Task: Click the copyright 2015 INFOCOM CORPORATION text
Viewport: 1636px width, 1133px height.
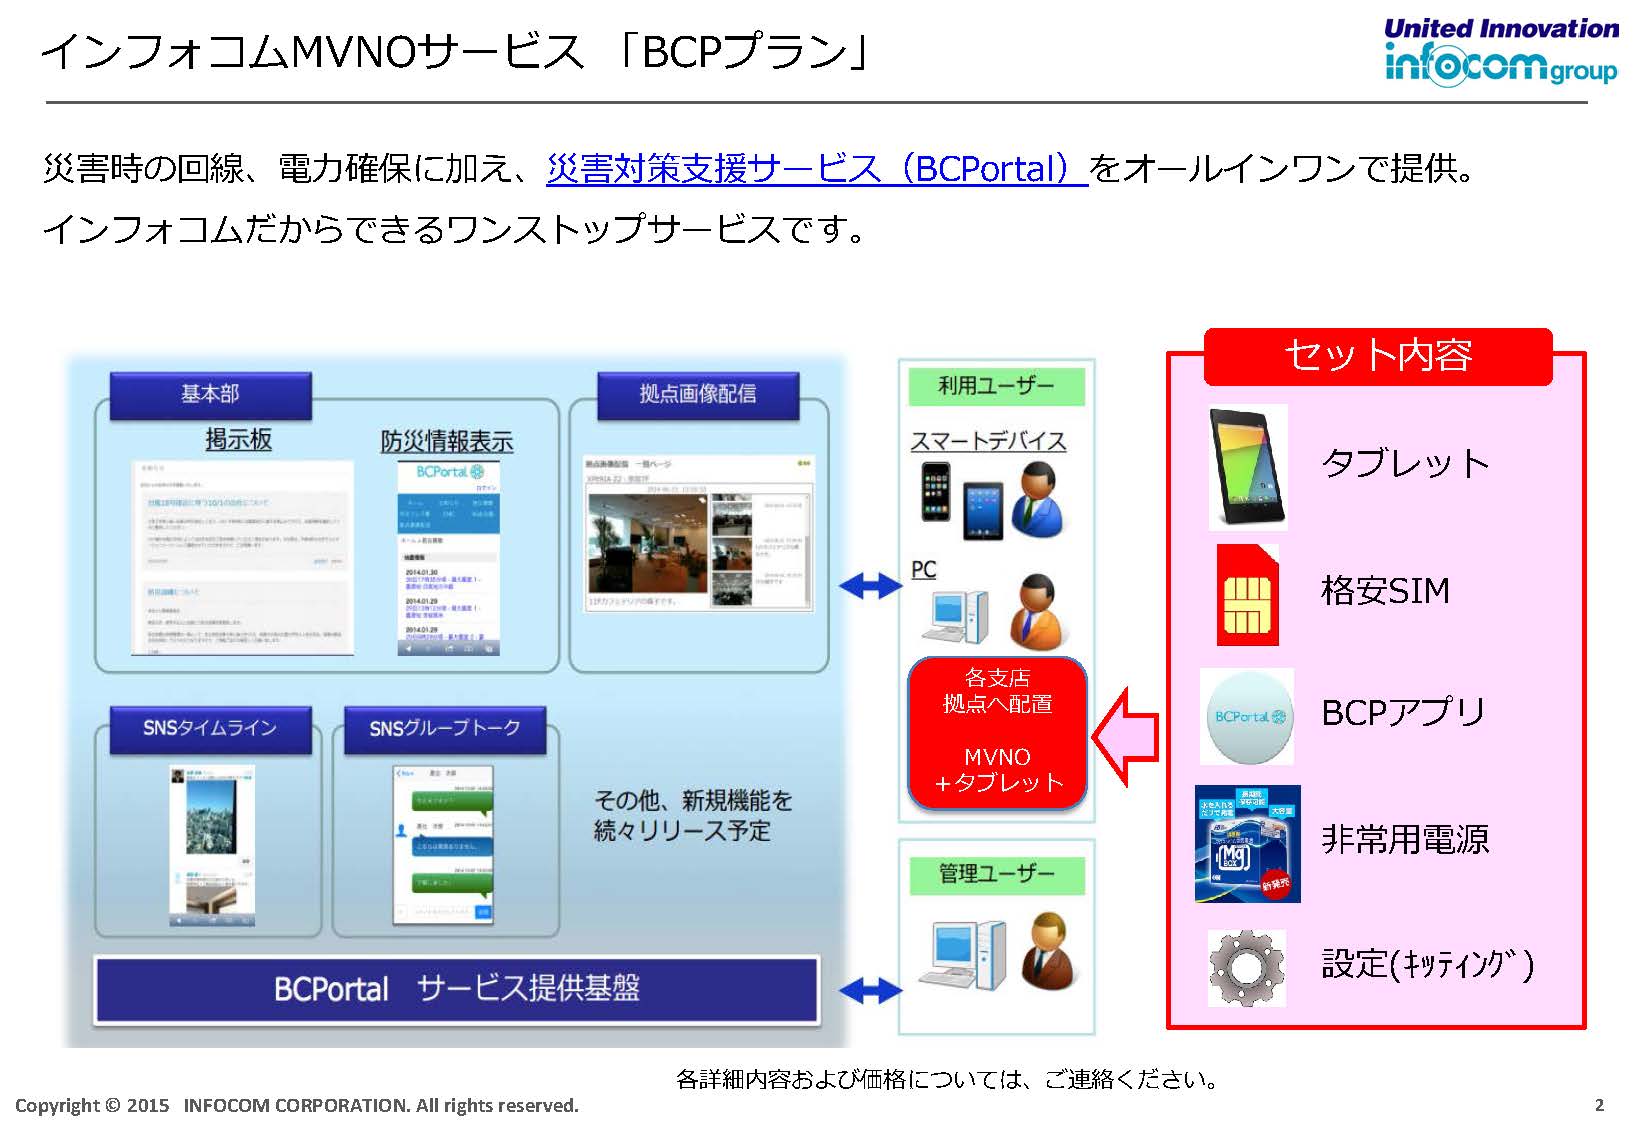Action: click(297, 1105)
